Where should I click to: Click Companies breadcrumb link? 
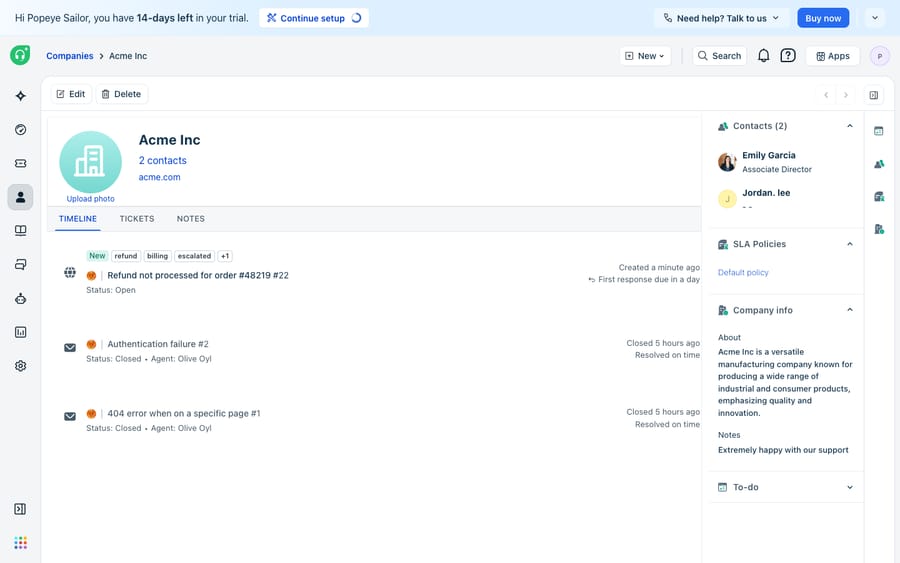pyautogui.click(x=69, y=56)
